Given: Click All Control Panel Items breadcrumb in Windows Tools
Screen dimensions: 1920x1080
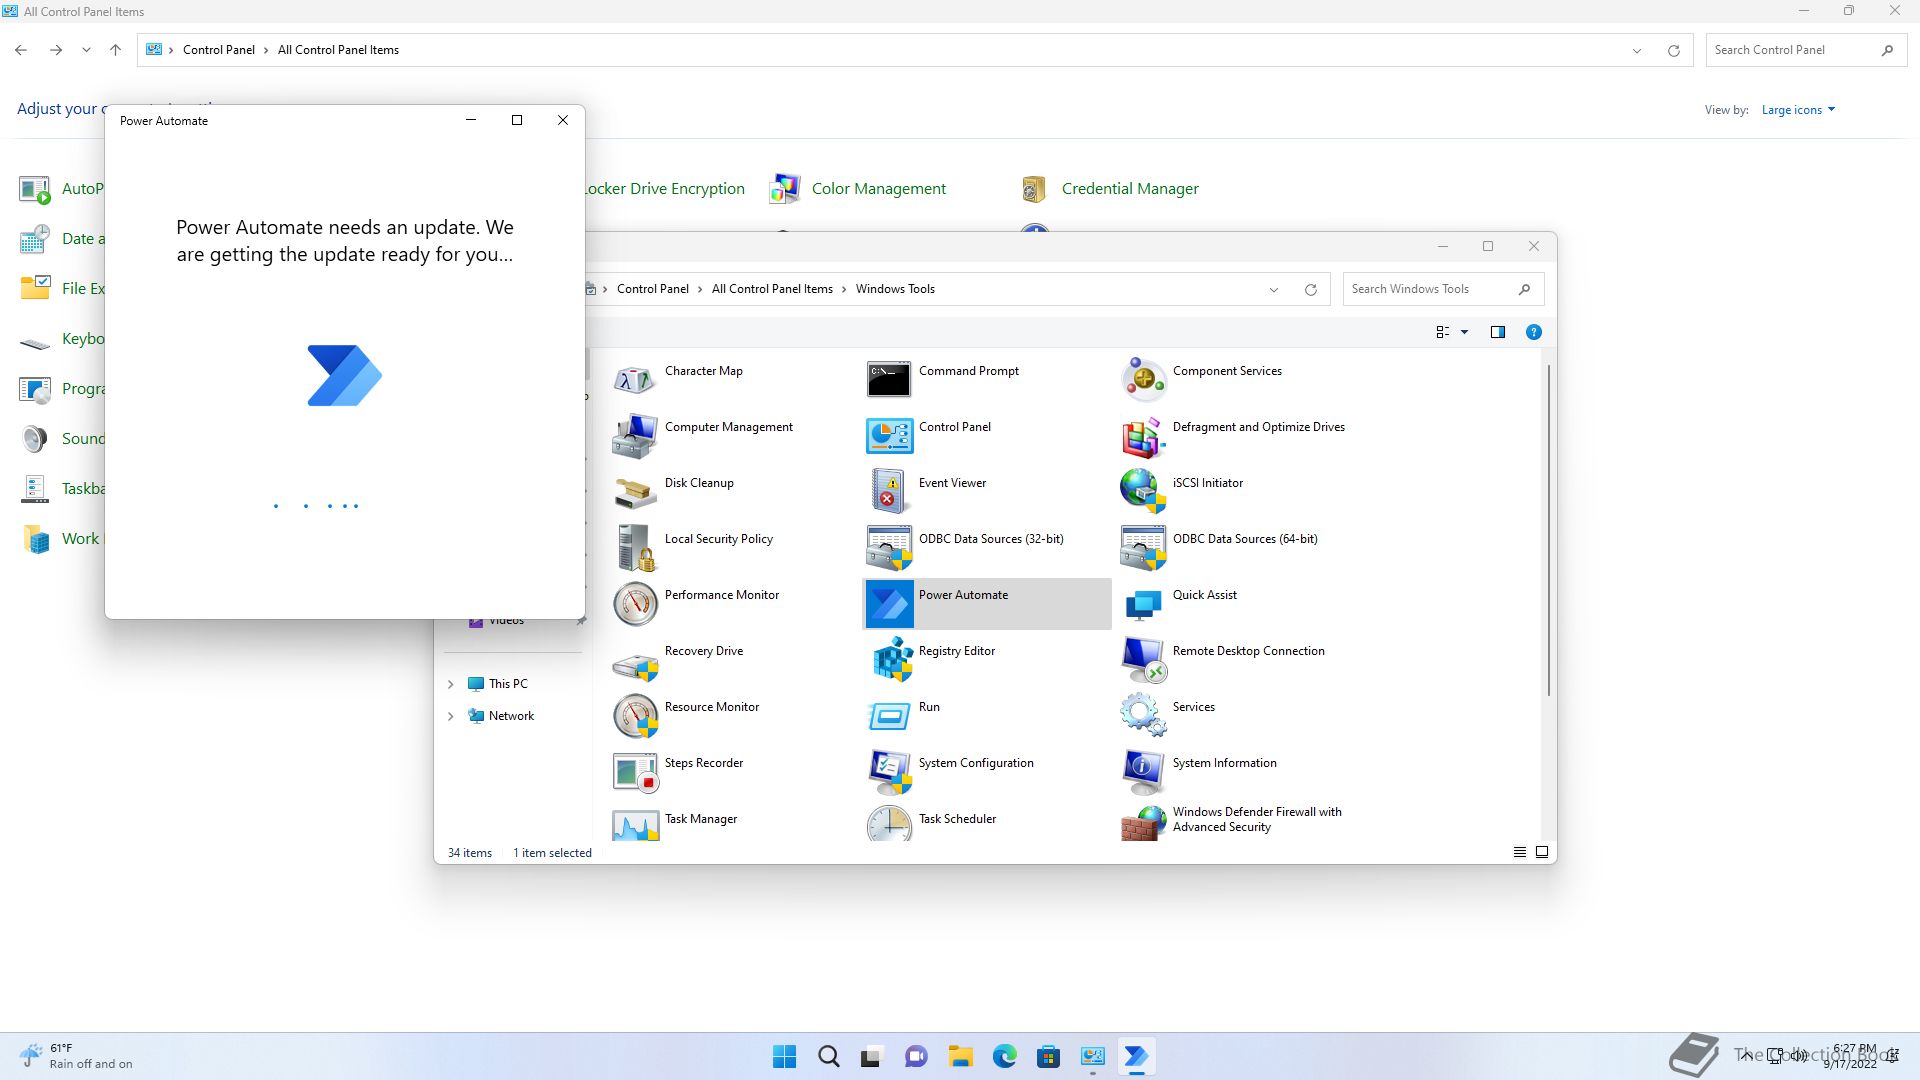Looking at the screenshot, I should [x=772, y=289].
